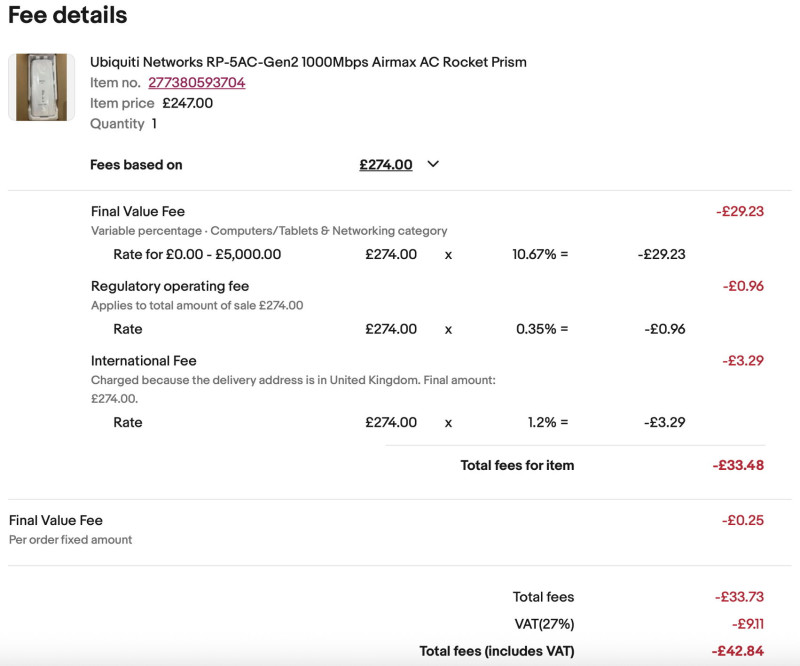The image size is (800, 666).
Task: Click the Quantity 1 label
Action: click(123, 124)
